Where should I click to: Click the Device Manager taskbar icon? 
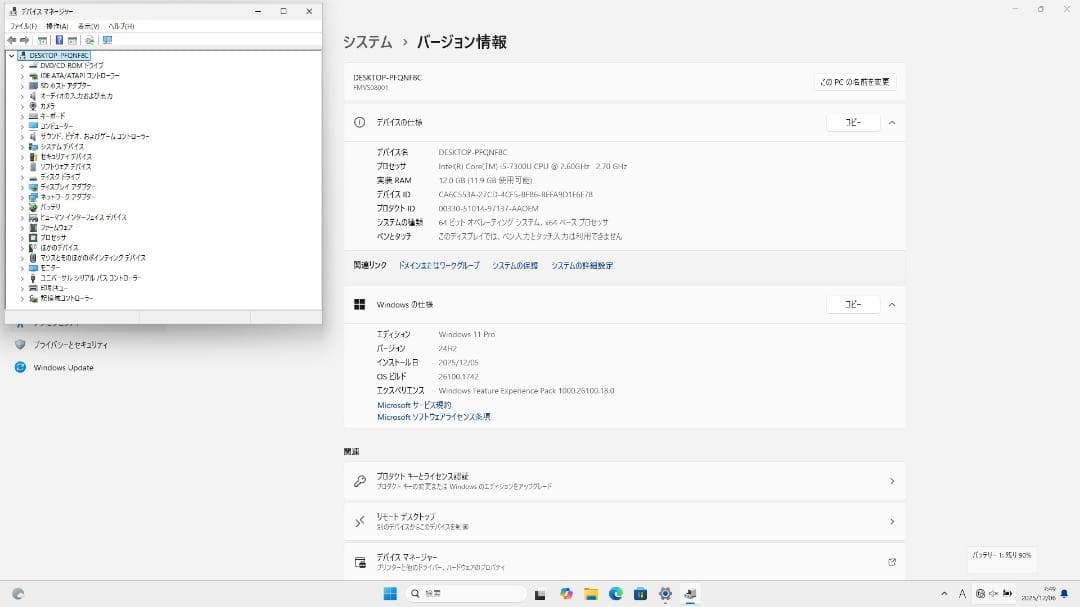tap(690, 593)
